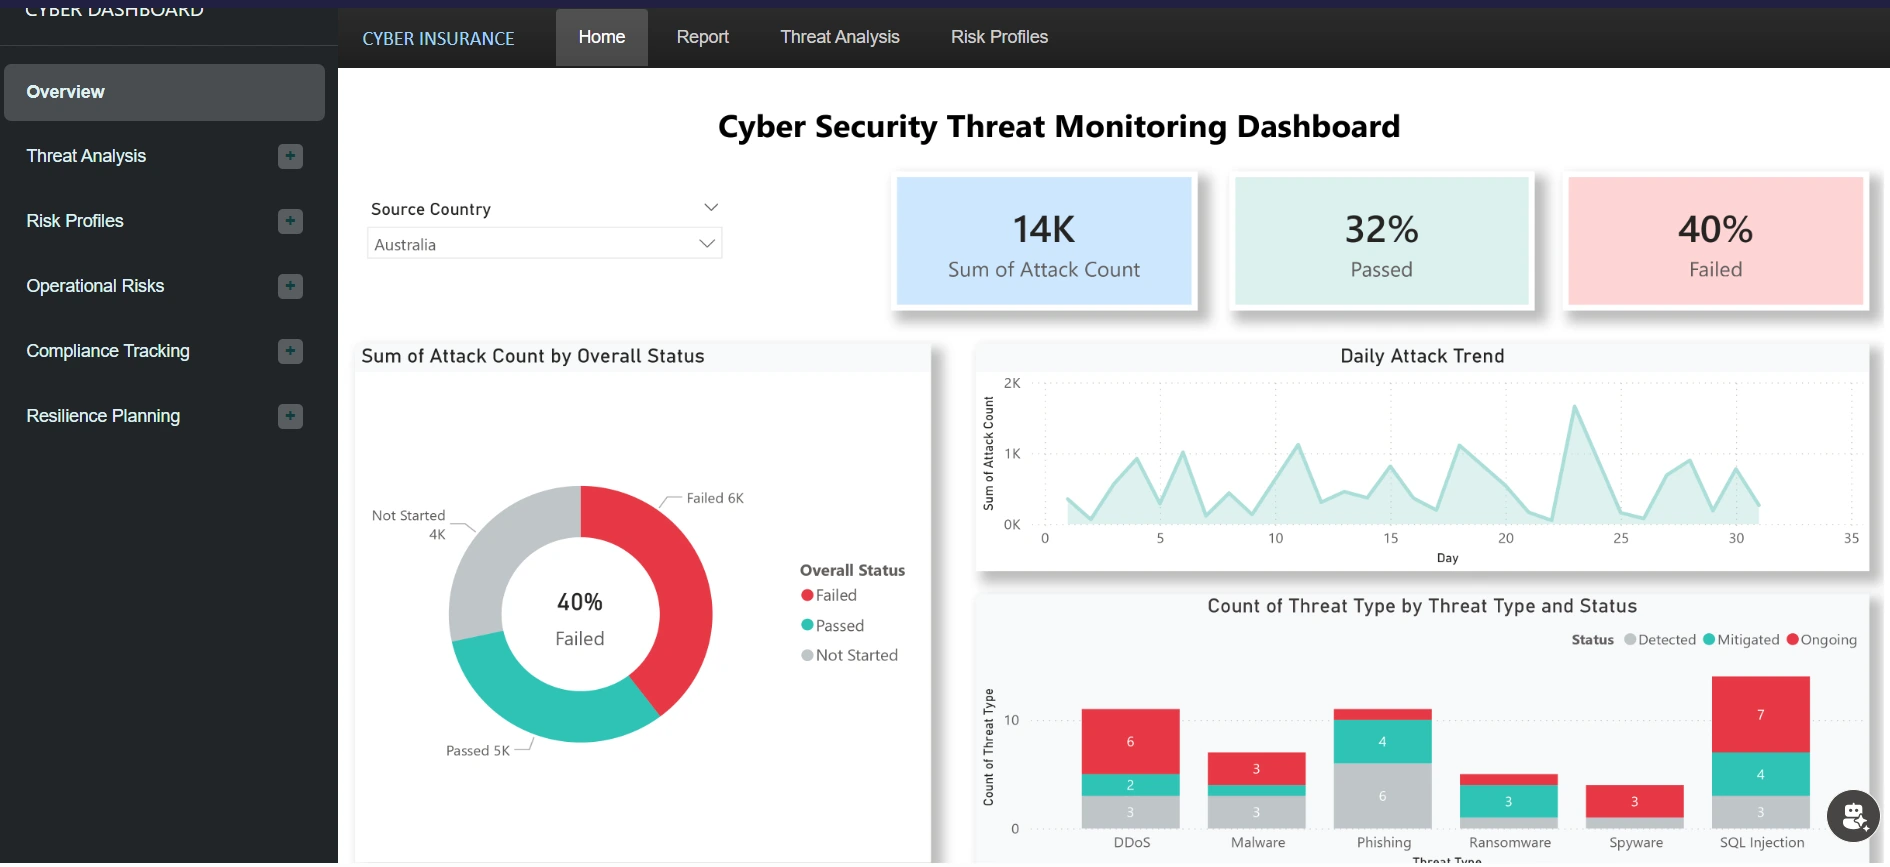Click the Ongoing status red swatch
Screen dimensions: 1890x867
click(x=1793, y=640)
